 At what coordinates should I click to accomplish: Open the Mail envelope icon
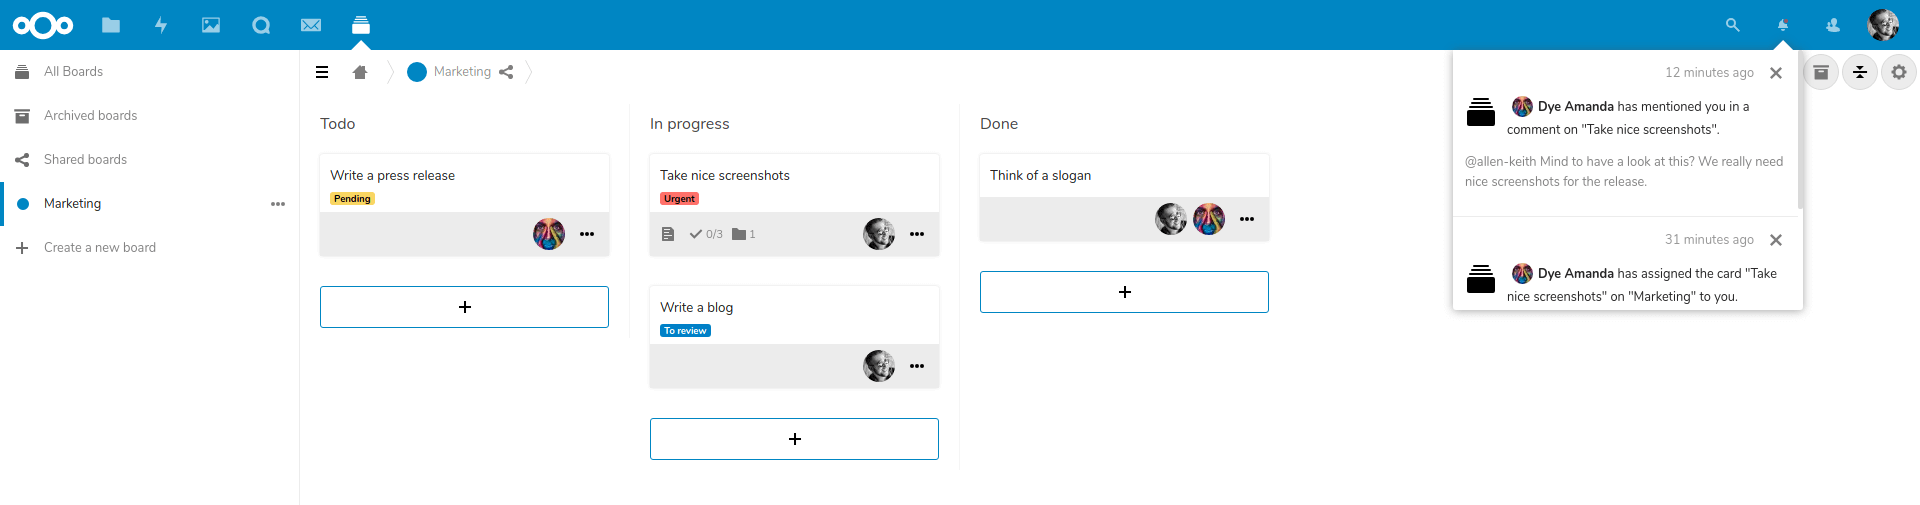[311, 25]
